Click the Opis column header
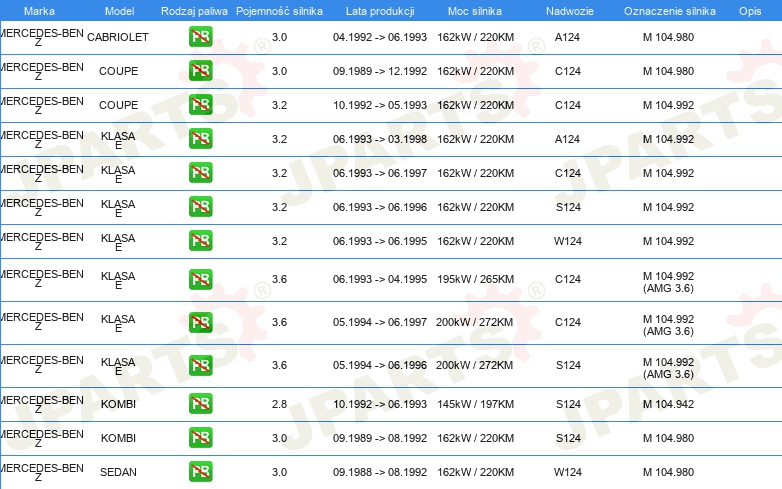The height and width of the screenshot is (489, 782). 750,11
